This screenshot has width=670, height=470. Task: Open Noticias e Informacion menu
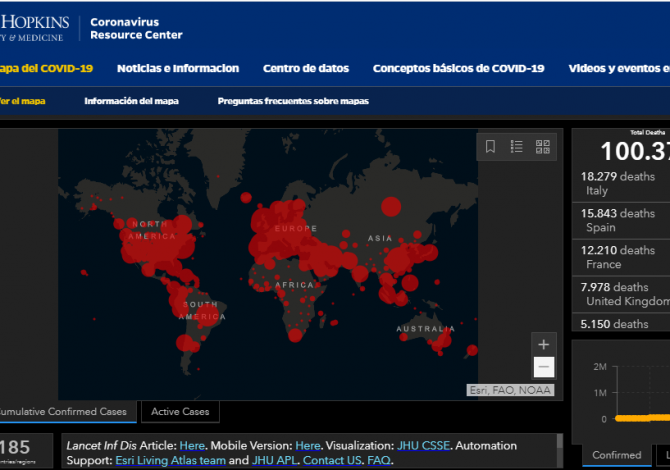point(178,68)
